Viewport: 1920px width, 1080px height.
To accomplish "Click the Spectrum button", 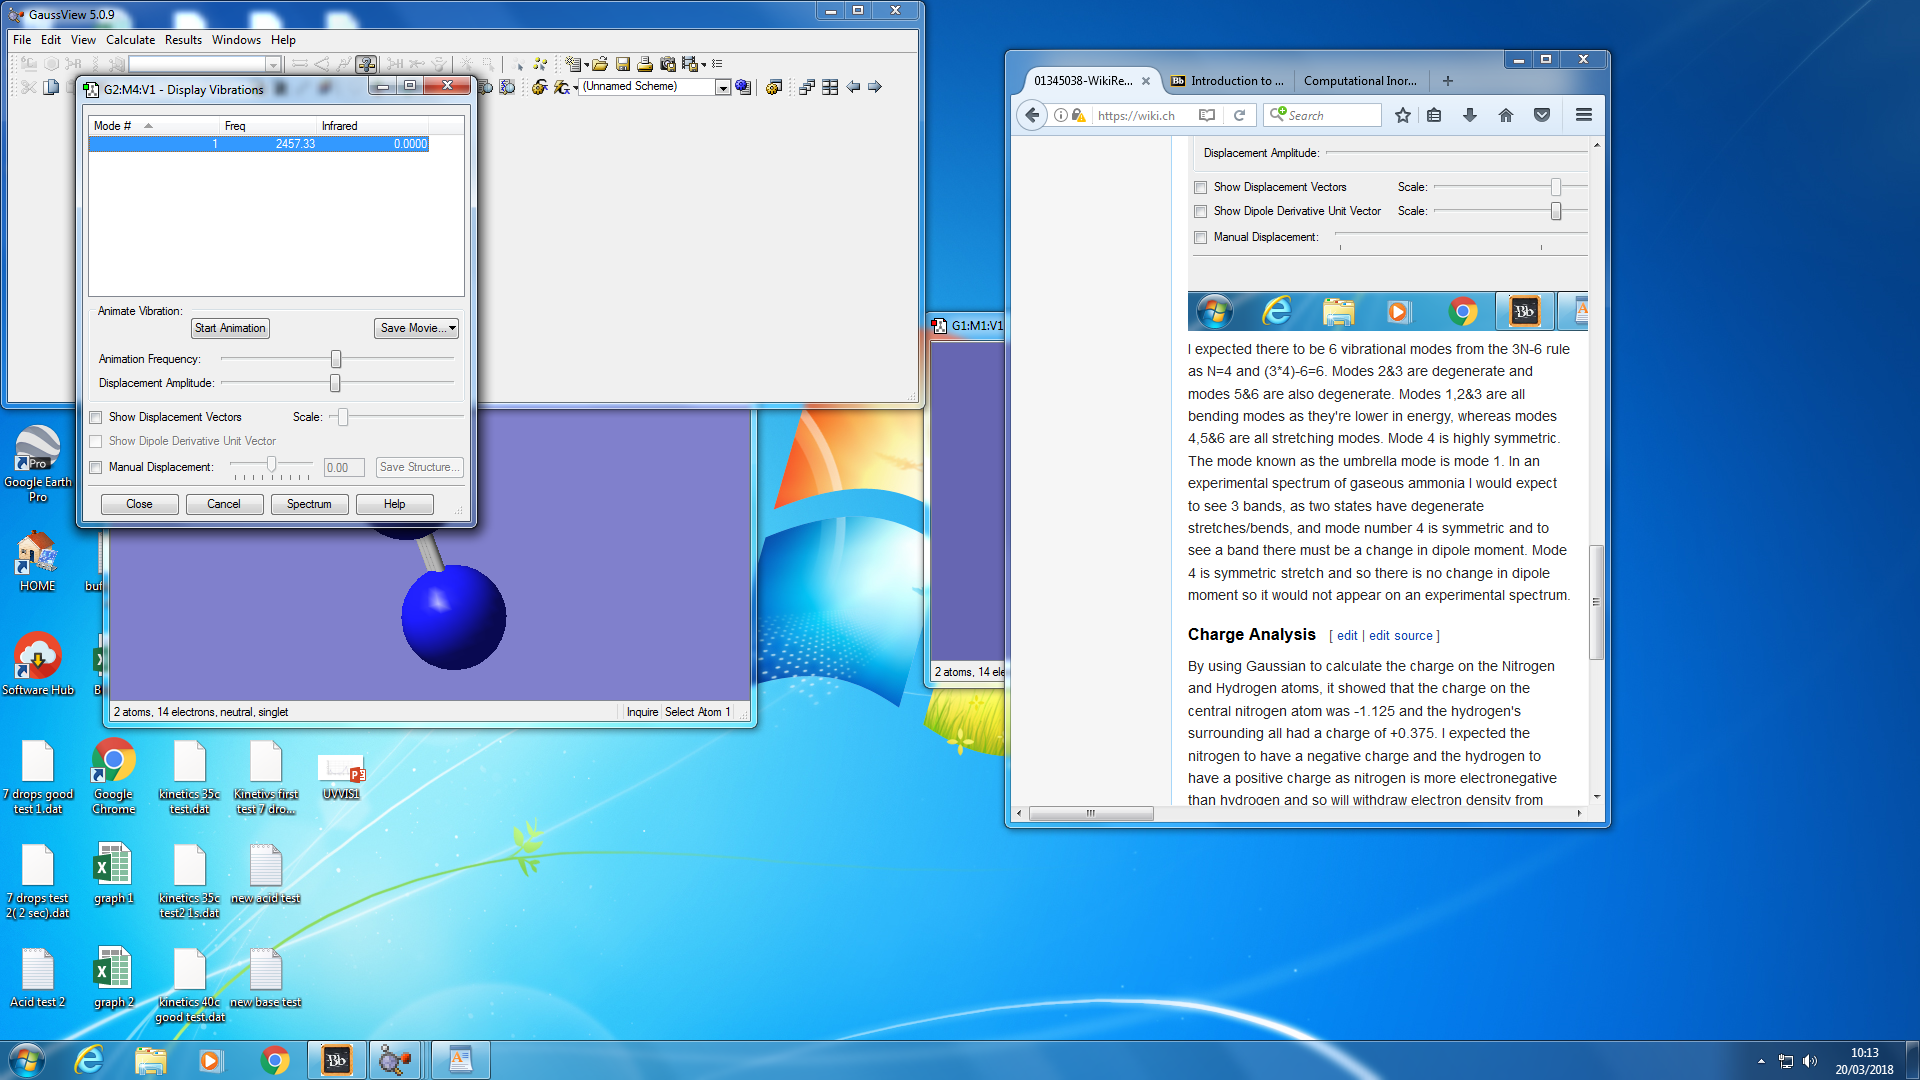I will 309,504.
